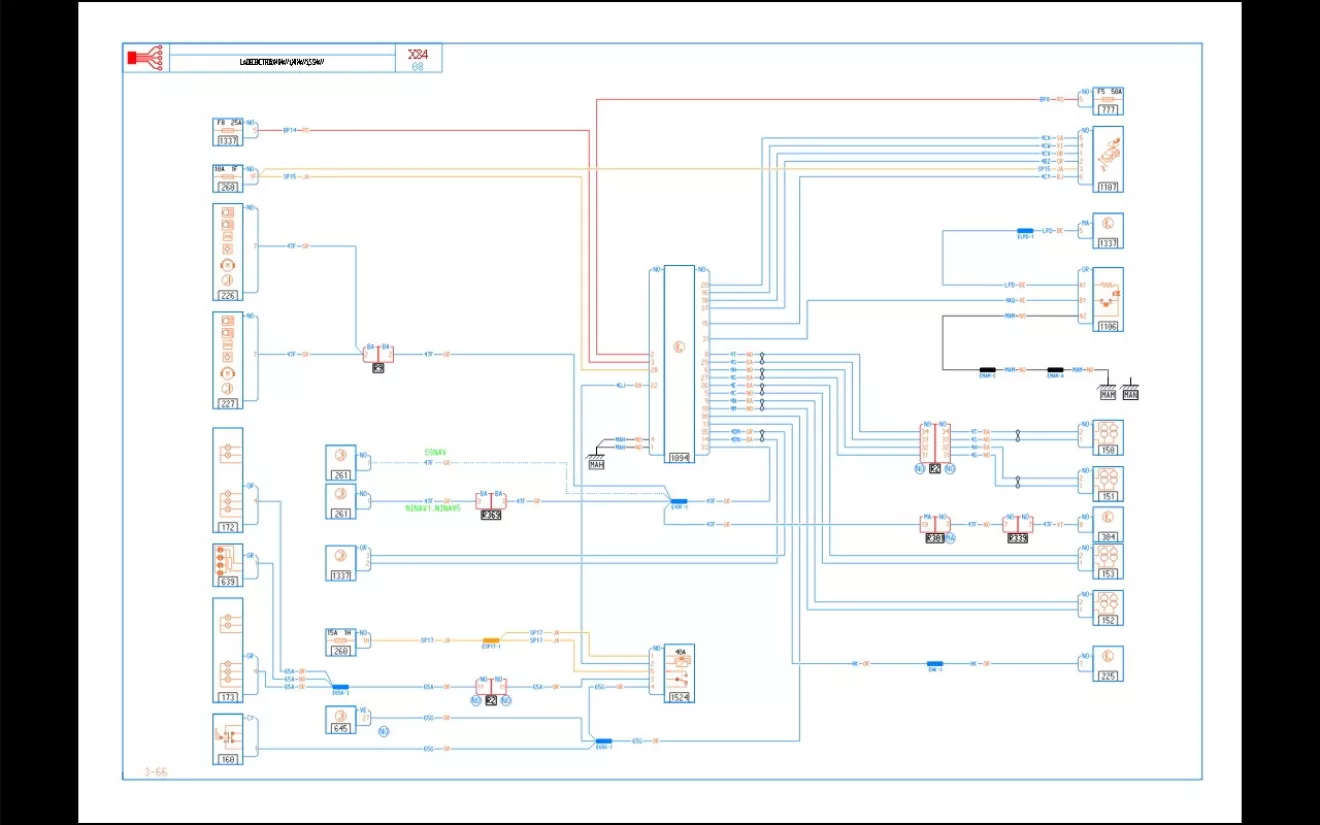This screenshot has height=825, width=1320.
Task: Click lamp component 150
Action: [1108, 437]
